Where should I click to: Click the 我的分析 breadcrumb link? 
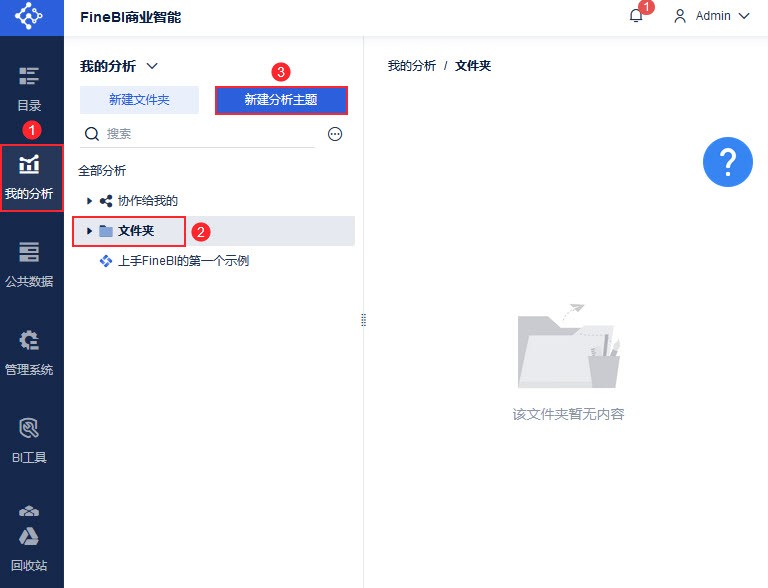411,66
